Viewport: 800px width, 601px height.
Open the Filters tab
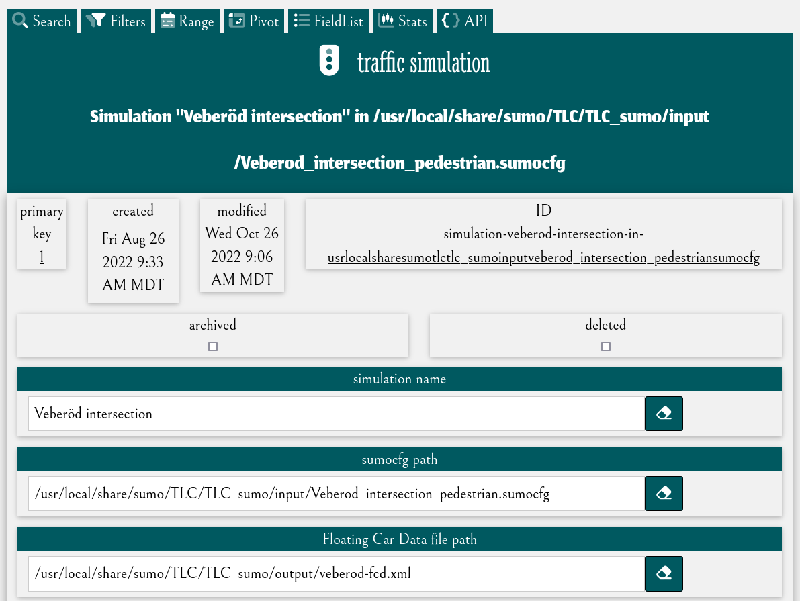[116, 21]
